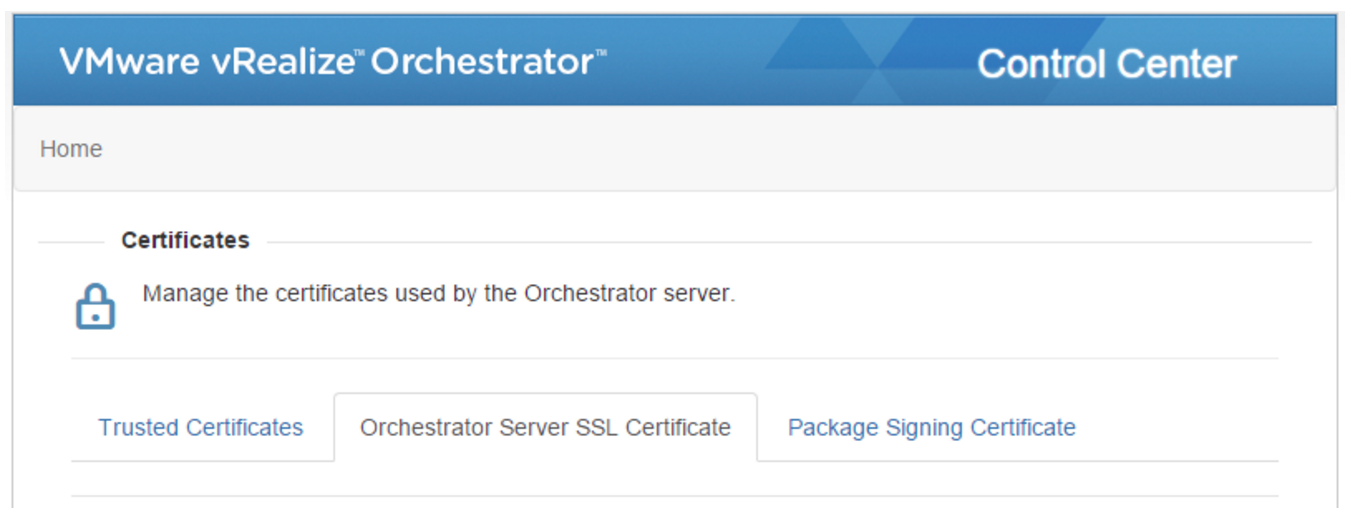The width and height of the screenshot is (1356, 508).
Task: Go to the Home breadcrumb link
Action: coord(71,149)
